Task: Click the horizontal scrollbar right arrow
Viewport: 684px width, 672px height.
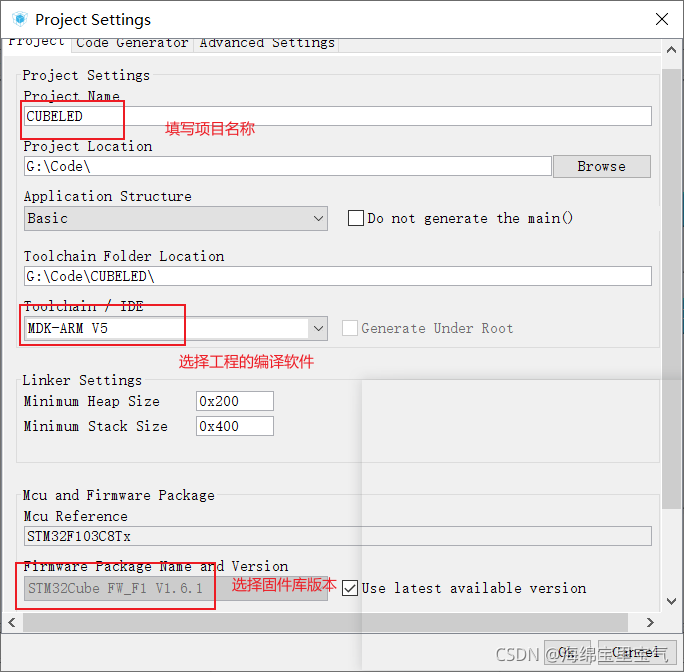Action: tap(650, 622)
